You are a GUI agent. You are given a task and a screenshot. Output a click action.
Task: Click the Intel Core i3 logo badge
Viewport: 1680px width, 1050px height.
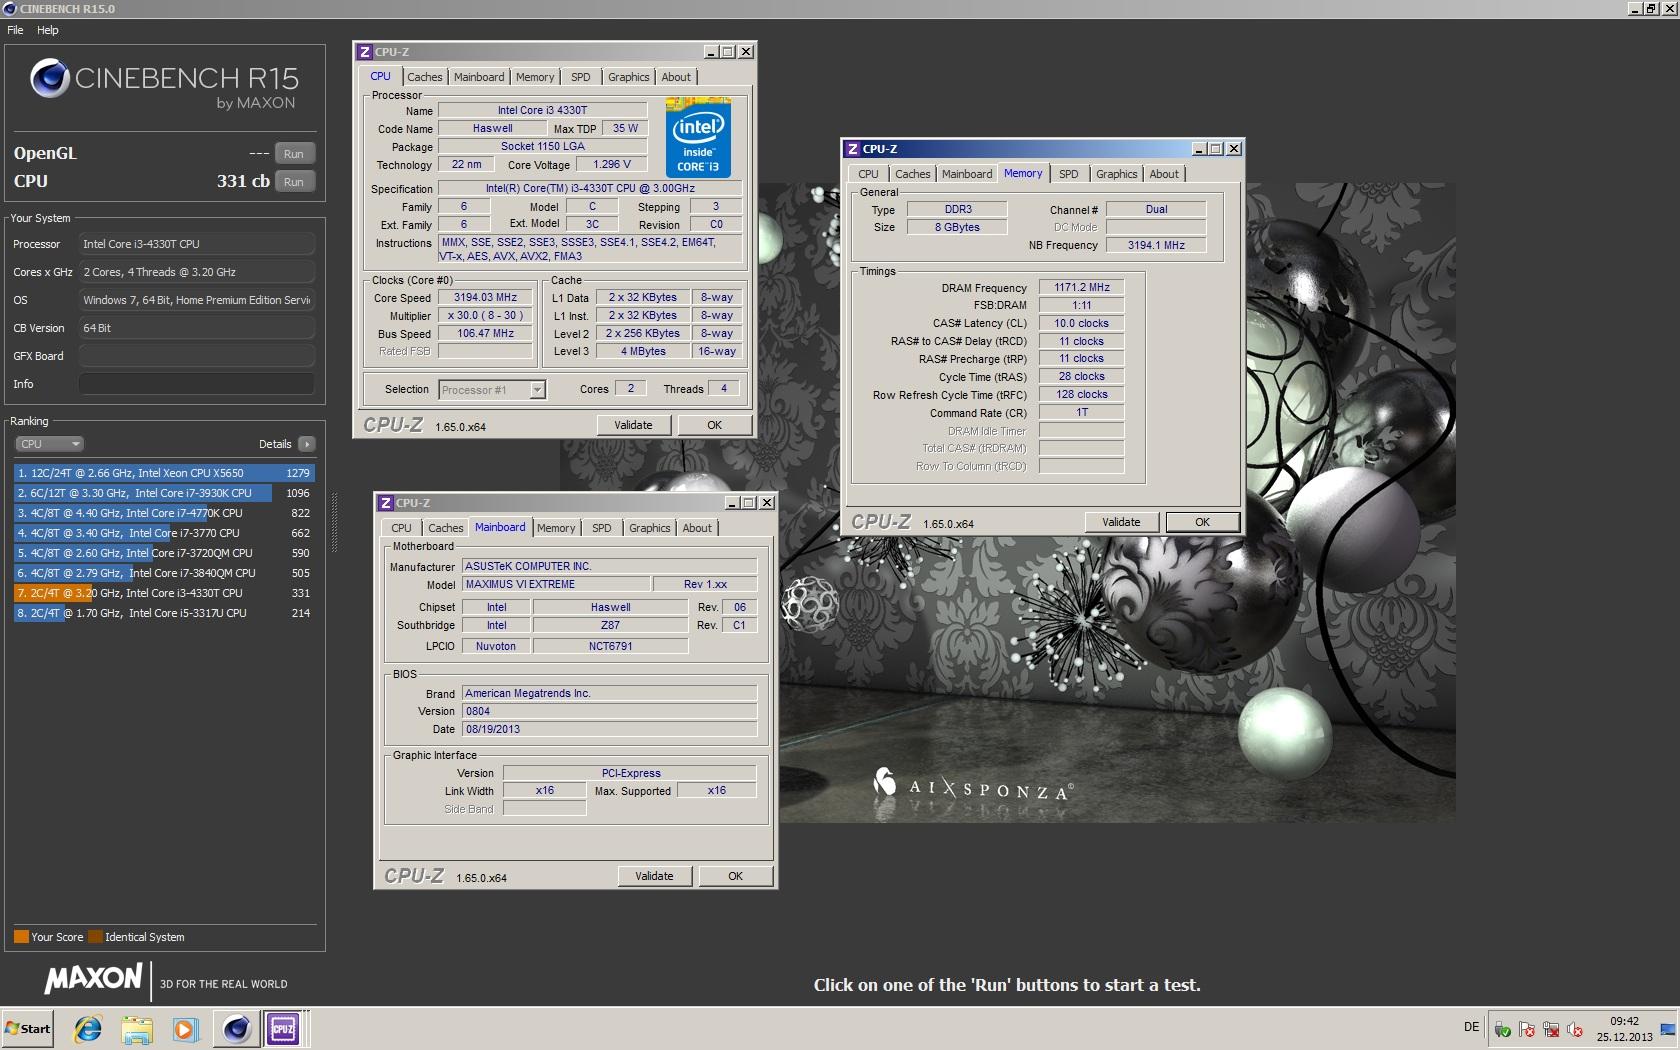(698, 138)
